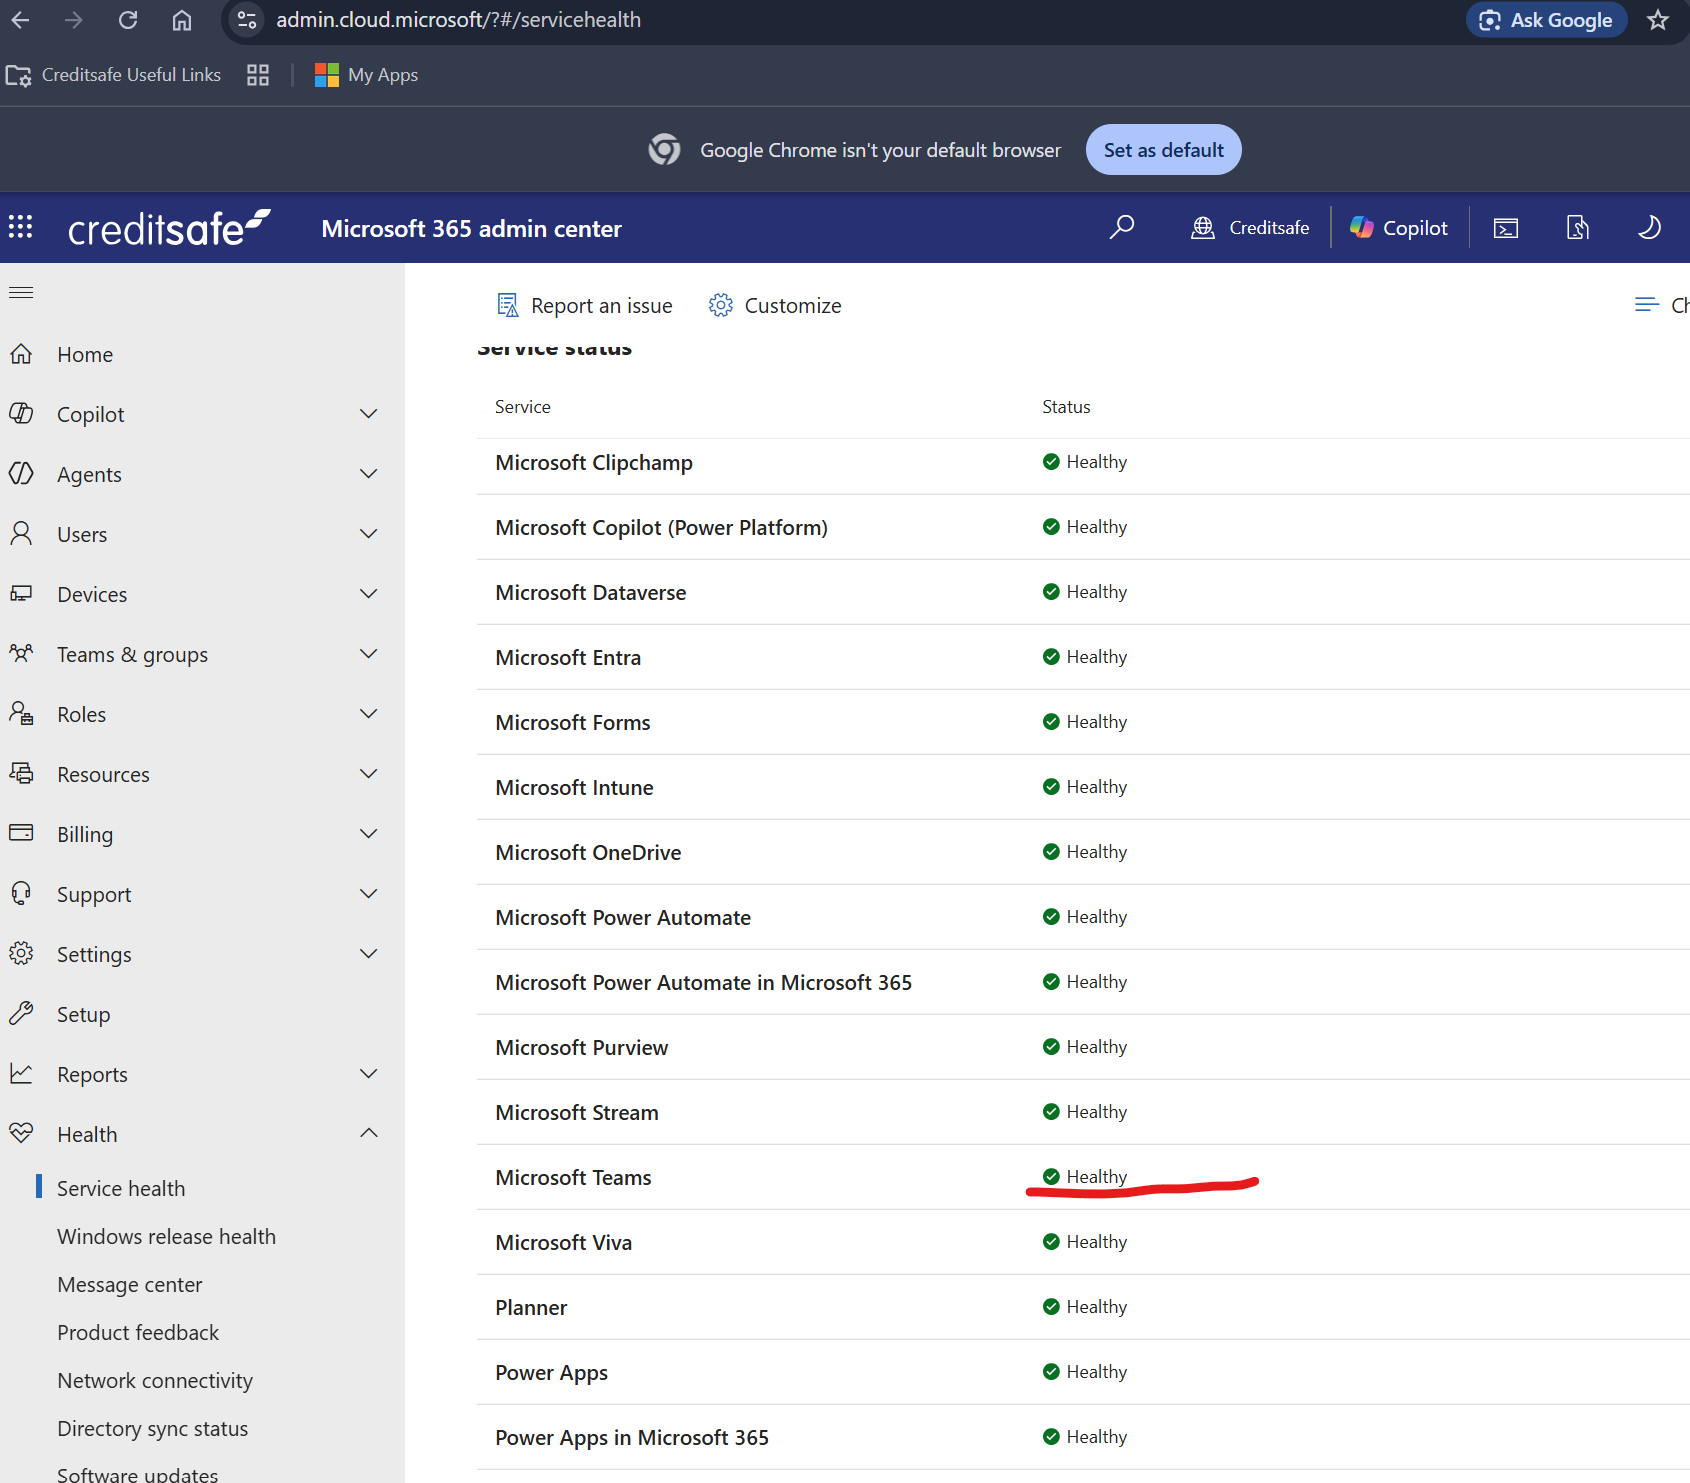
Task: Click the Settings gear icon in the sidebar
Action: point(21,954)
